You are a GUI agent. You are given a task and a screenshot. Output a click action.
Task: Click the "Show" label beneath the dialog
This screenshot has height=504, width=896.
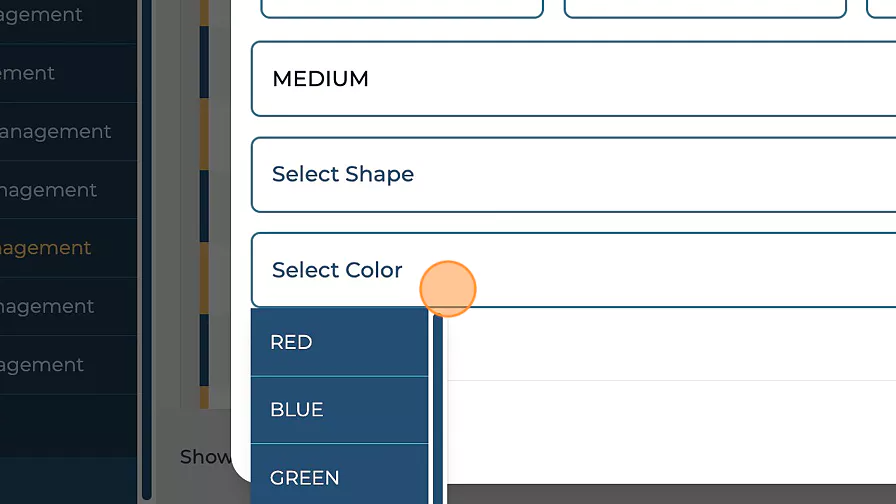[x=205, y=457]
